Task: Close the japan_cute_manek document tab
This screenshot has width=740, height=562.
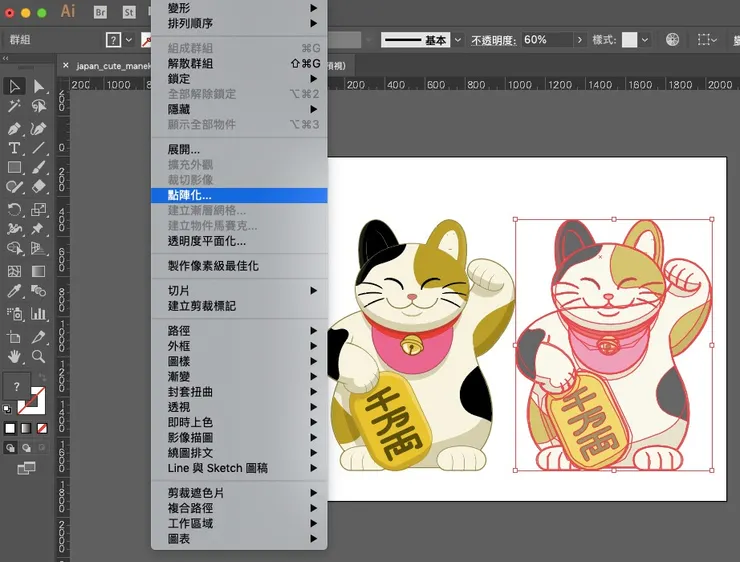Action: point(66,65)
